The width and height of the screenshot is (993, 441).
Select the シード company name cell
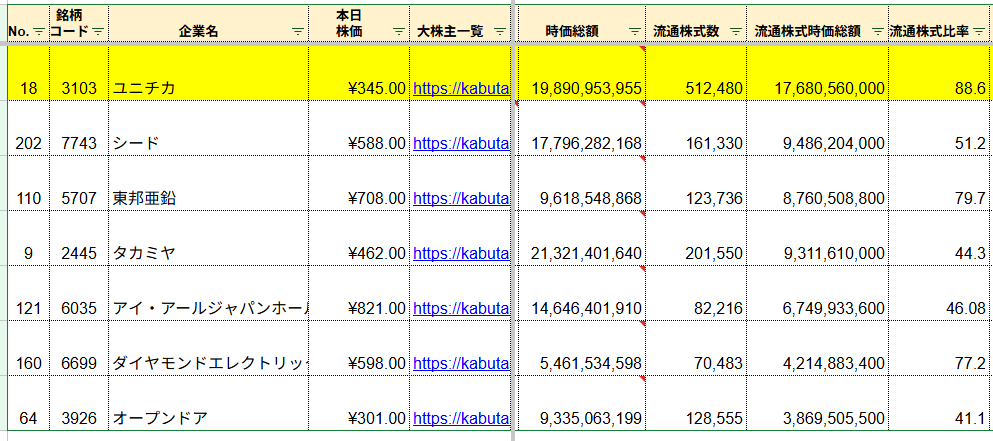click(x=208, y=129)
